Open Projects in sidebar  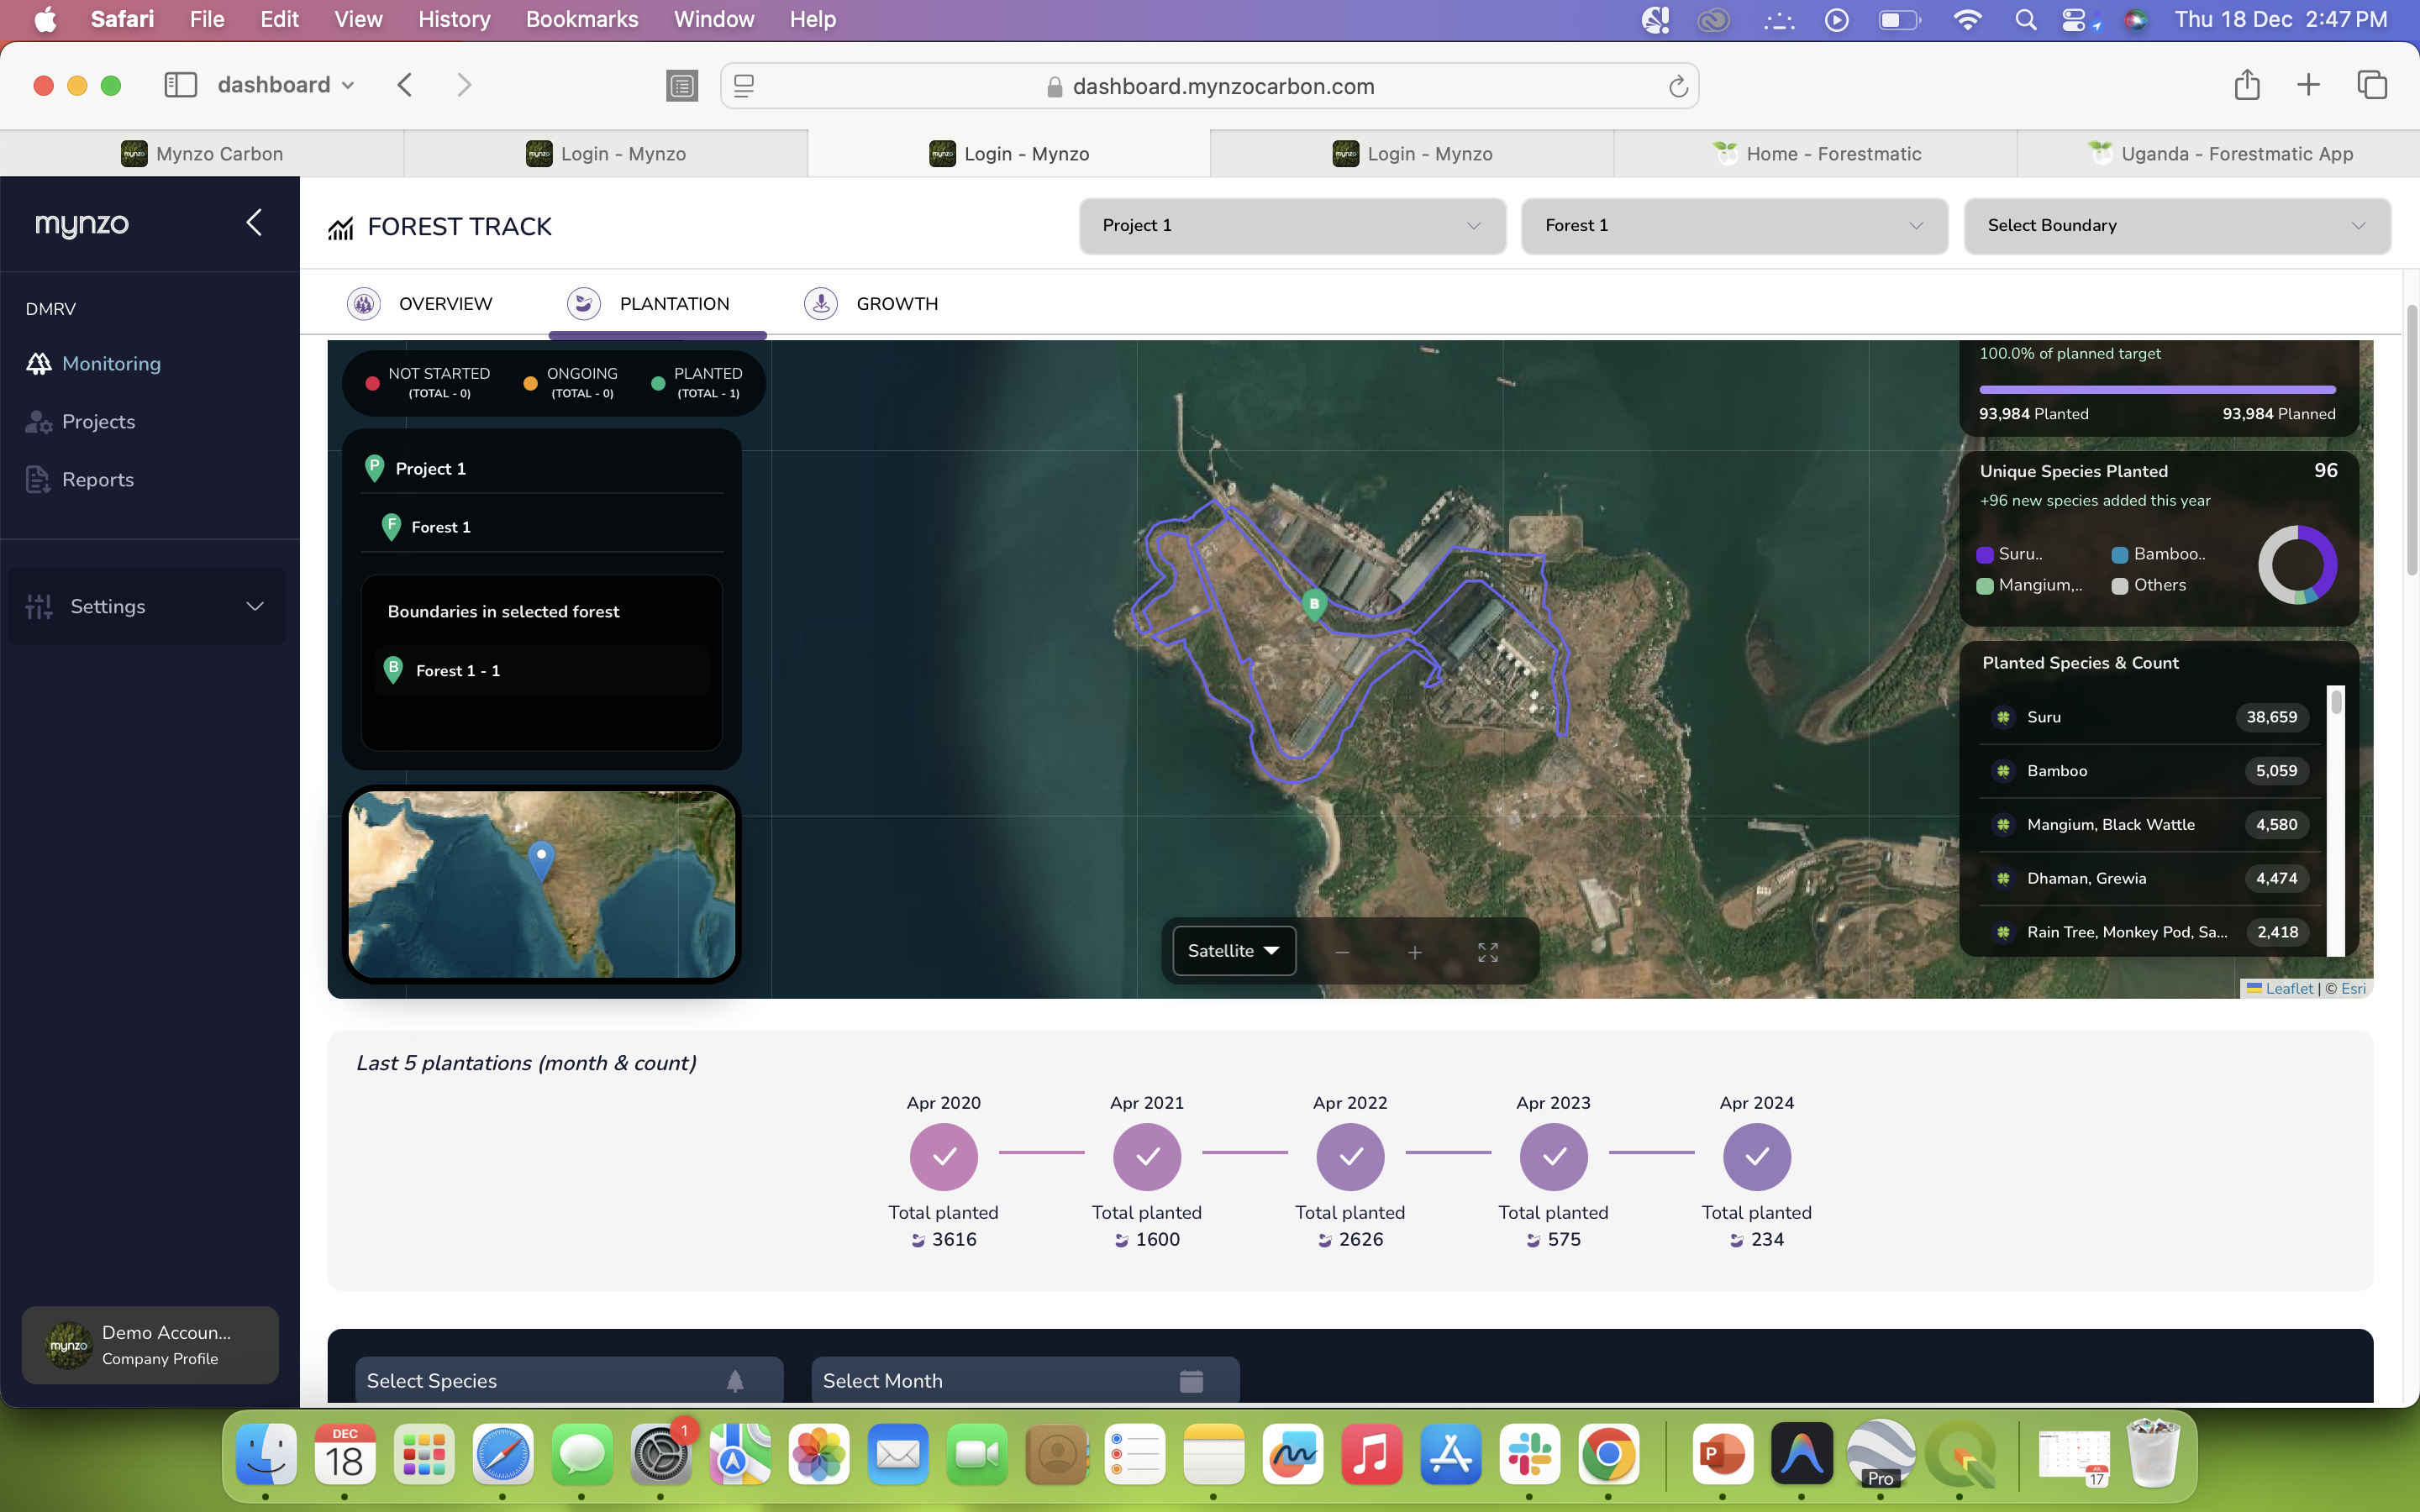pyautogui.click(x=98, y=422)
